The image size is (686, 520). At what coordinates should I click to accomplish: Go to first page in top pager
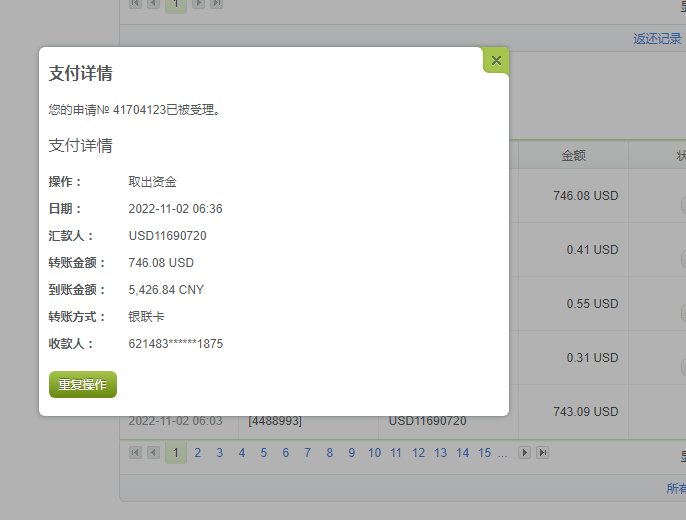(135, 3)
